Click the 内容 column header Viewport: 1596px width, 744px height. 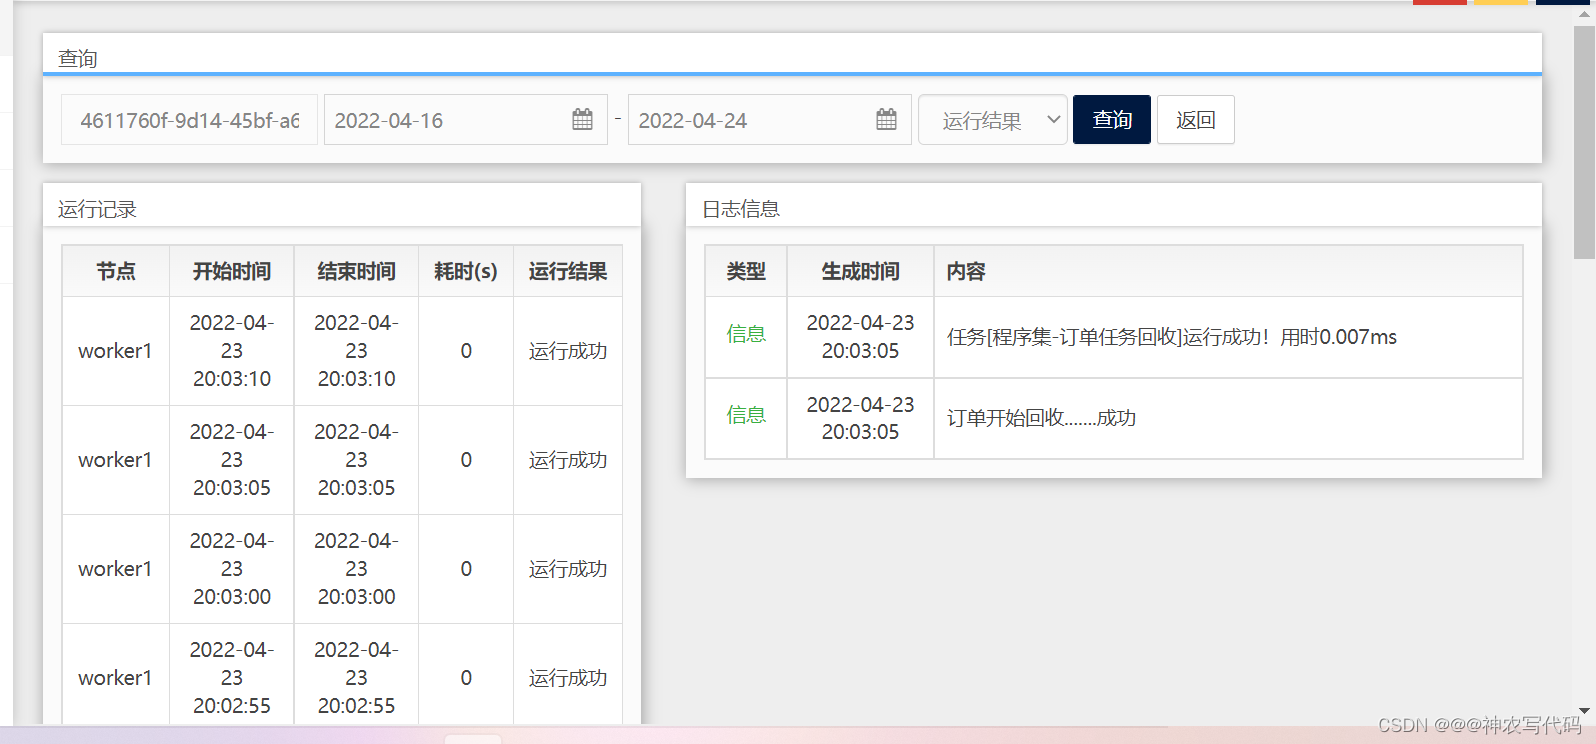(x=1228, y=271)
